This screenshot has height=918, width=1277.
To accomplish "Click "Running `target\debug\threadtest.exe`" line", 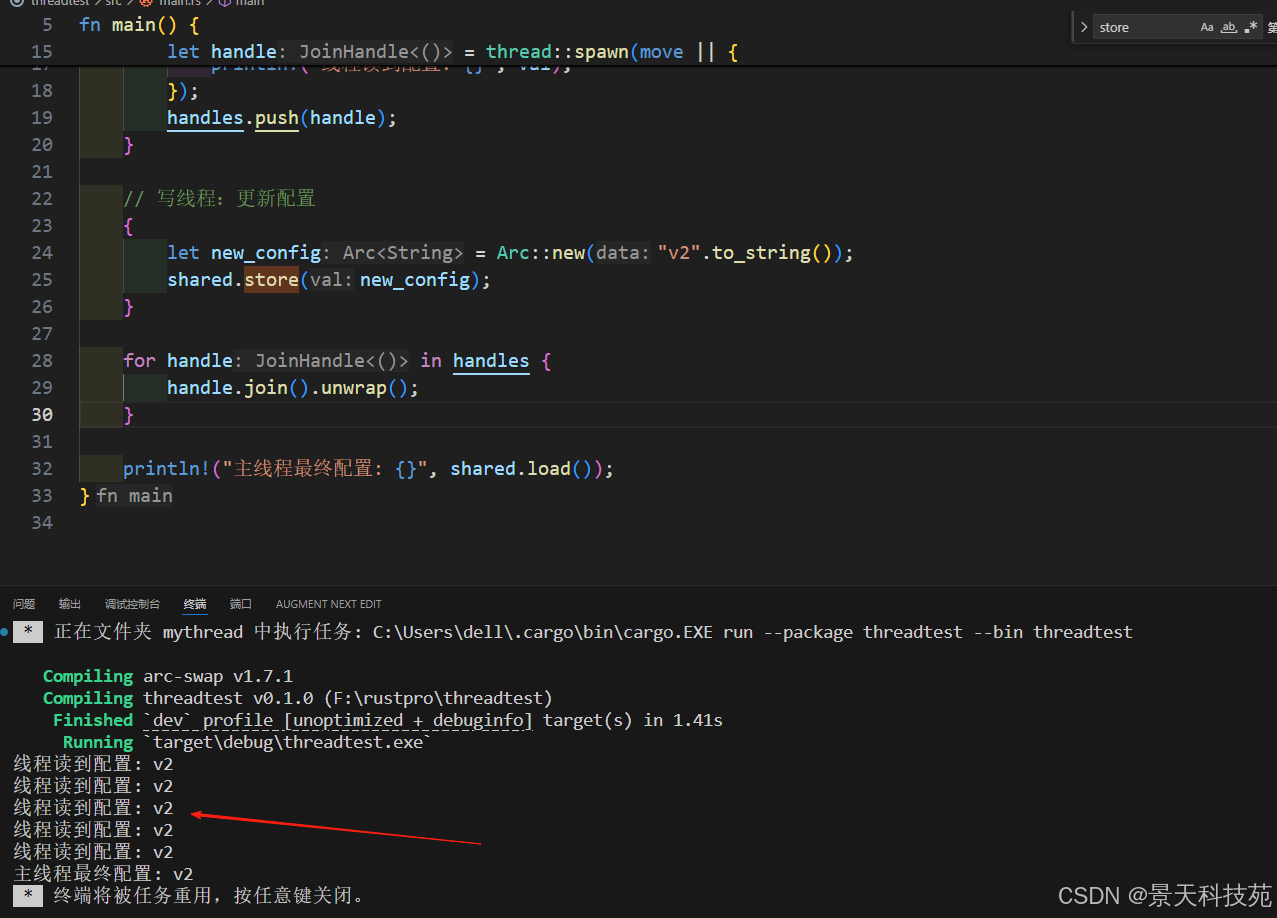I will point(246,743).
